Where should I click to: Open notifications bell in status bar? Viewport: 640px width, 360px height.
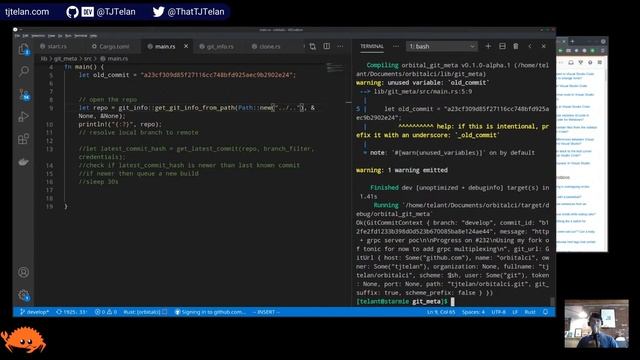545,312
